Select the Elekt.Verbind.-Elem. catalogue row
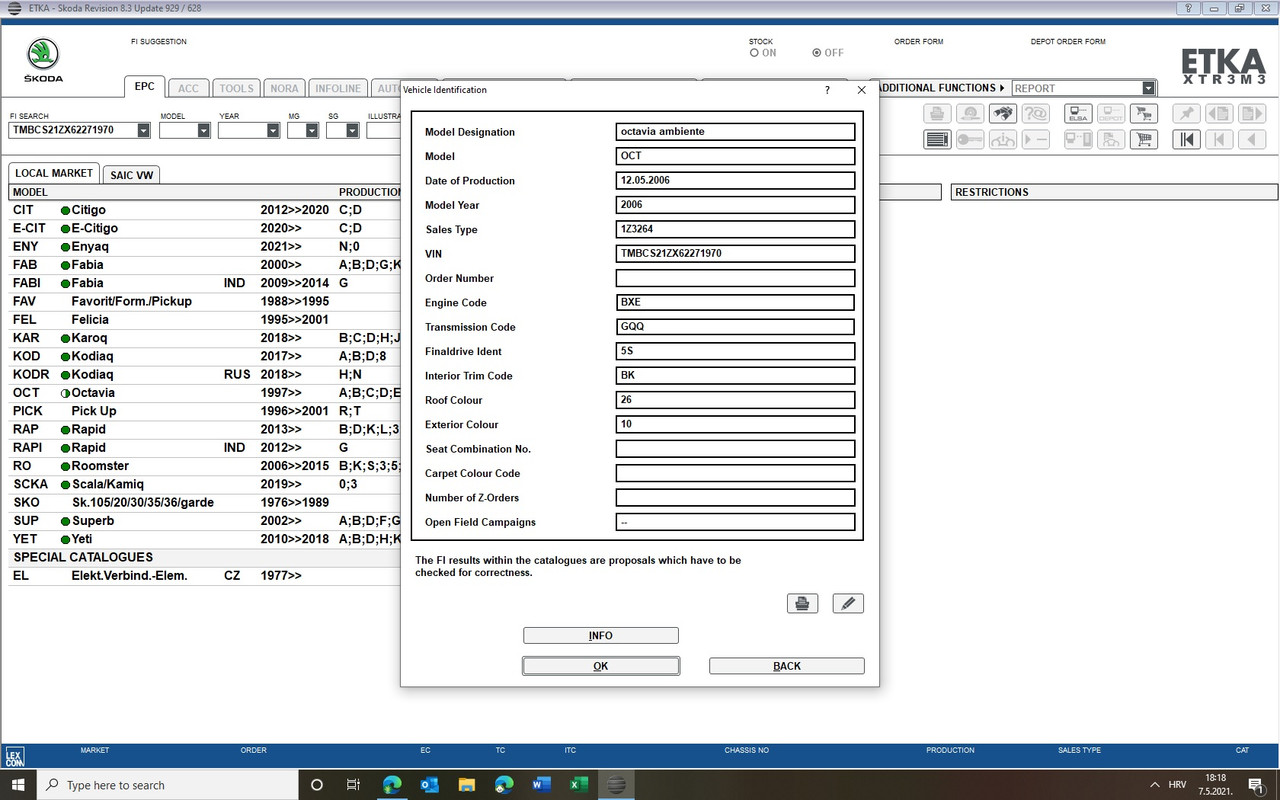The height and width of the screenshot is (800, 1280). point(204,576)
